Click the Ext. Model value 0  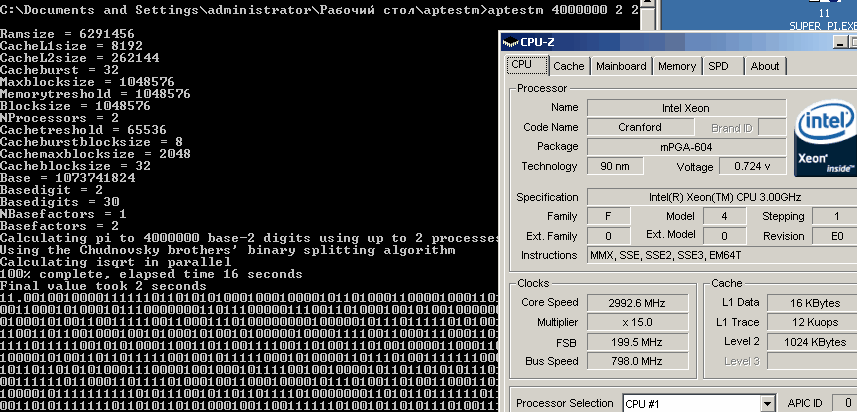724,236
